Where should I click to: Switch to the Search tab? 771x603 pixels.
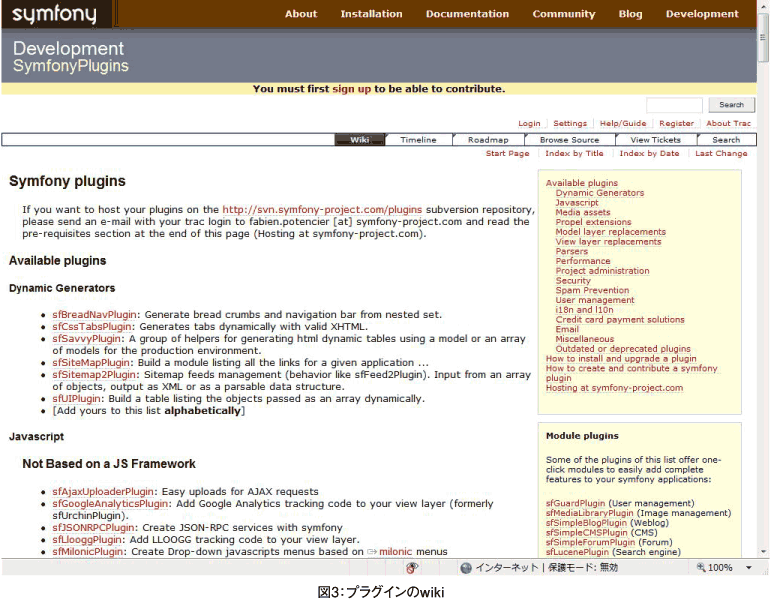point(726,140)
